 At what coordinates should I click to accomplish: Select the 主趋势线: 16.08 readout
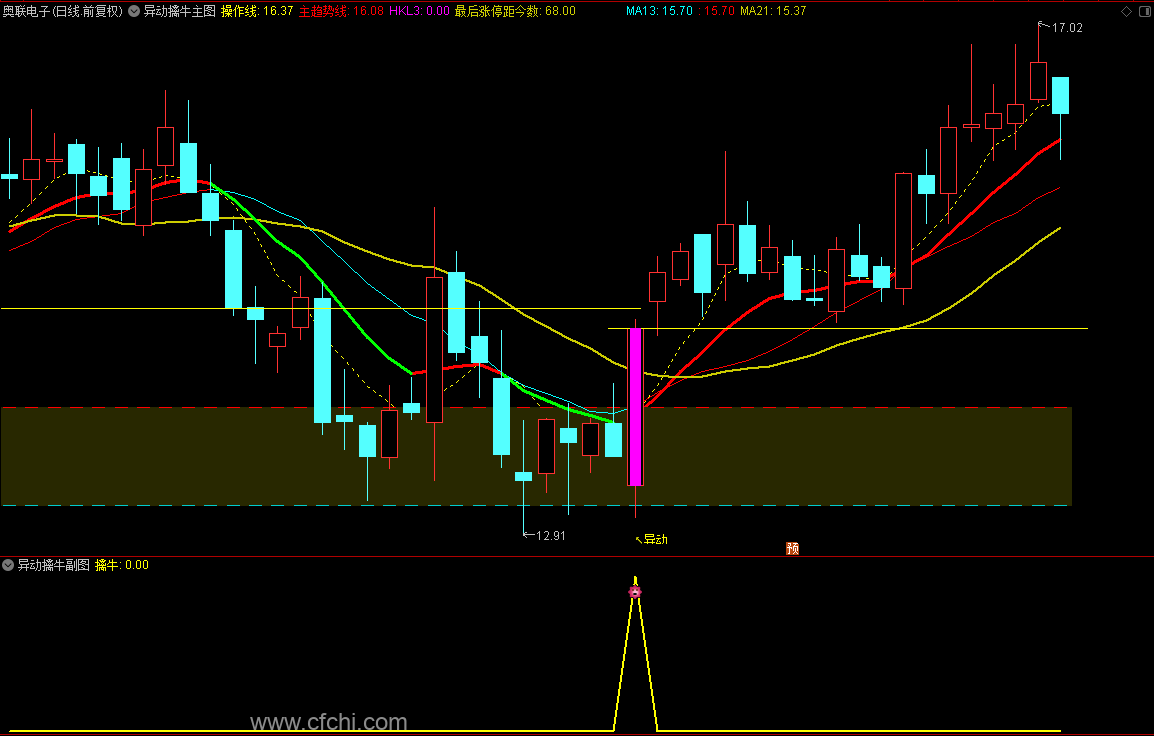tap(341, 11)
